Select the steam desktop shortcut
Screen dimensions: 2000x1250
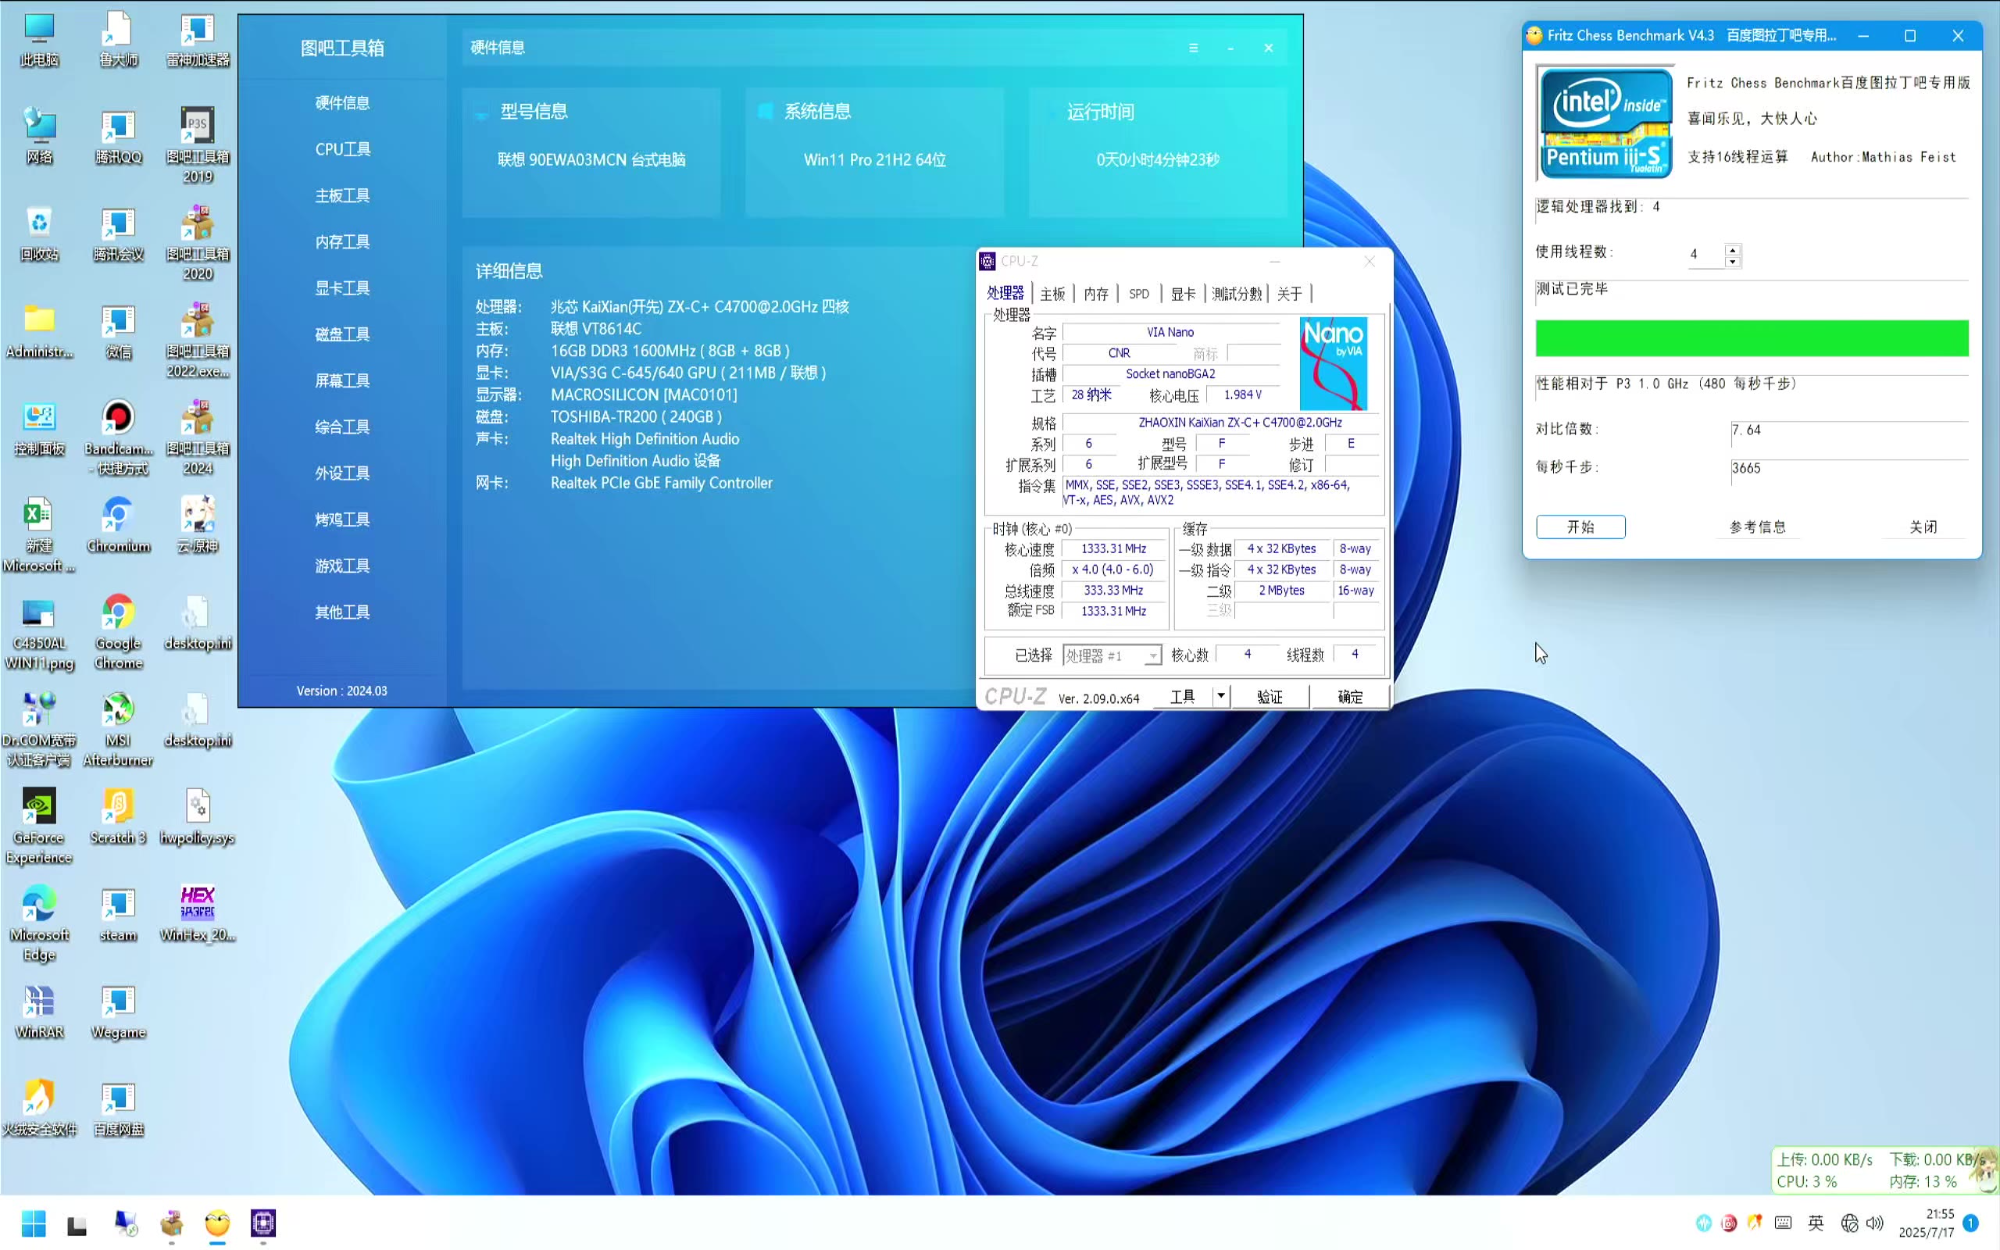[x=118, y=914]
